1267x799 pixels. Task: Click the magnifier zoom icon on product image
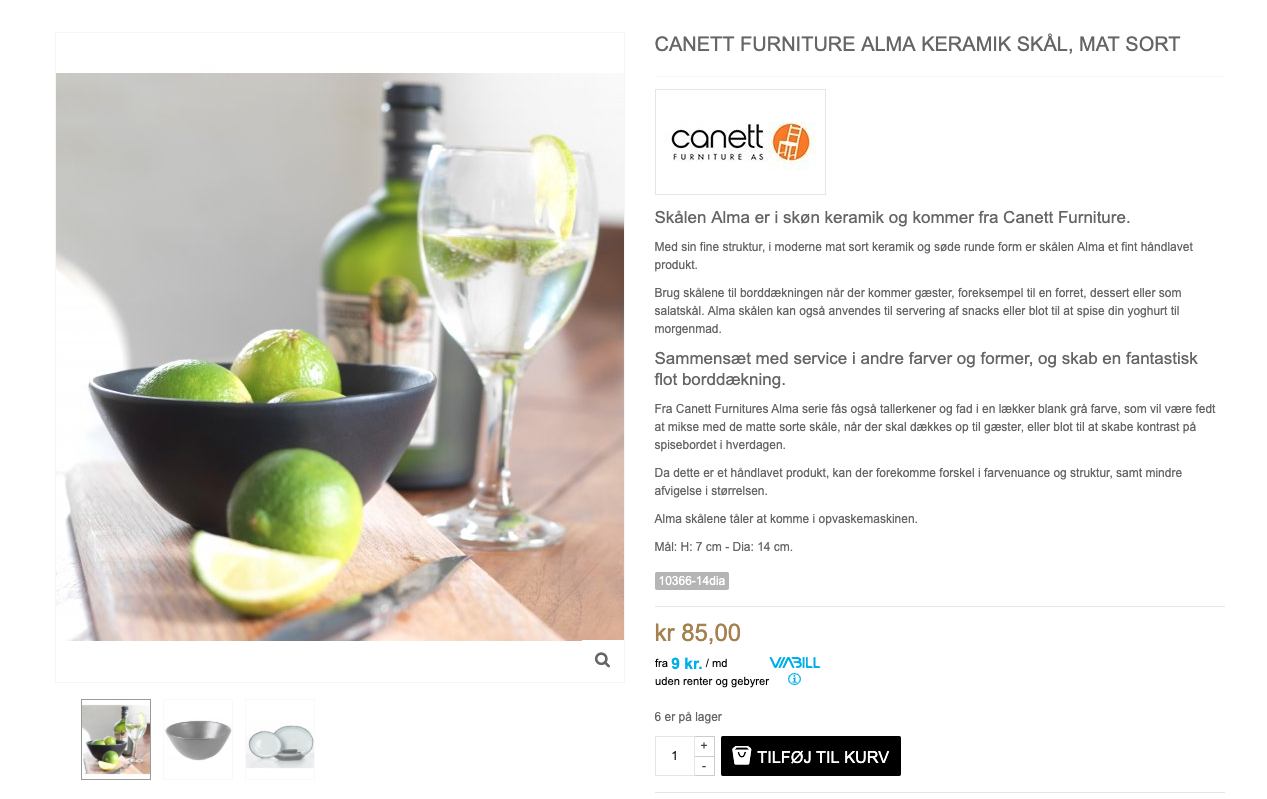coord(602,660)
